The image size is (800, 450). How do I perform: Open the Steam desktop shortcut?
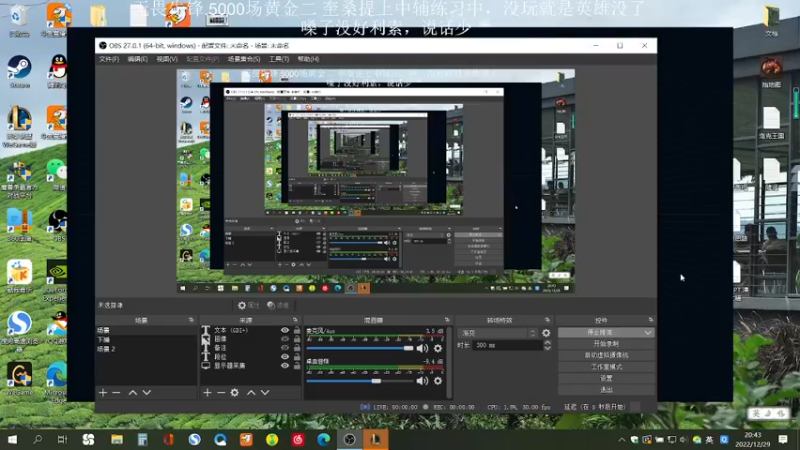[19, 72]
